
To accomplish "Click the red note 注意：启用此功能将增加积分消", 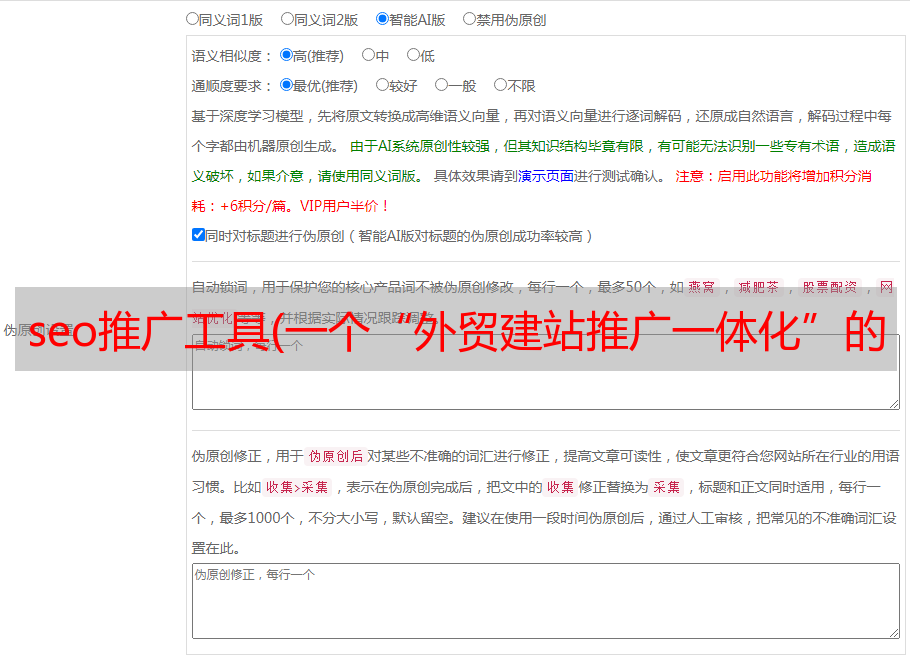I will (x=773, y=176).
